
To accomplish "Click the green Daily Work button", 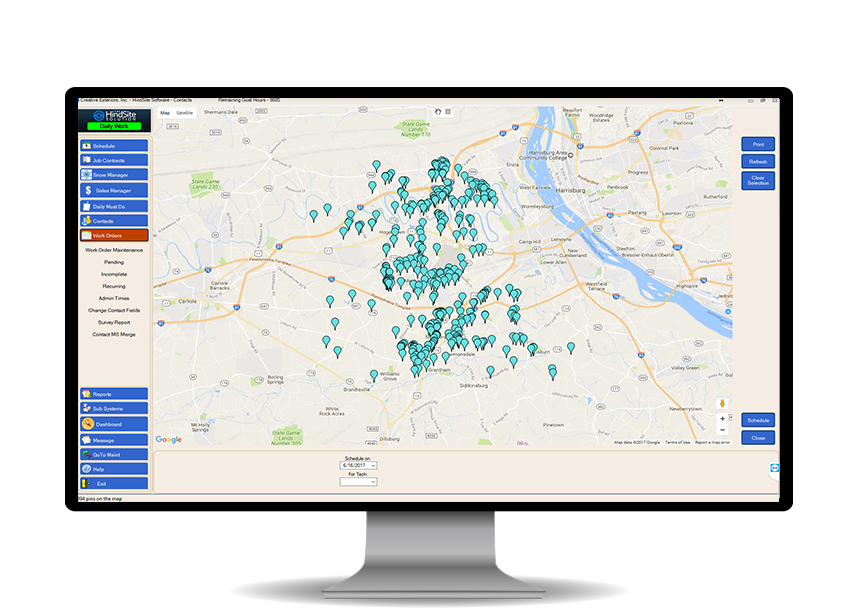I will click(114, 126).
